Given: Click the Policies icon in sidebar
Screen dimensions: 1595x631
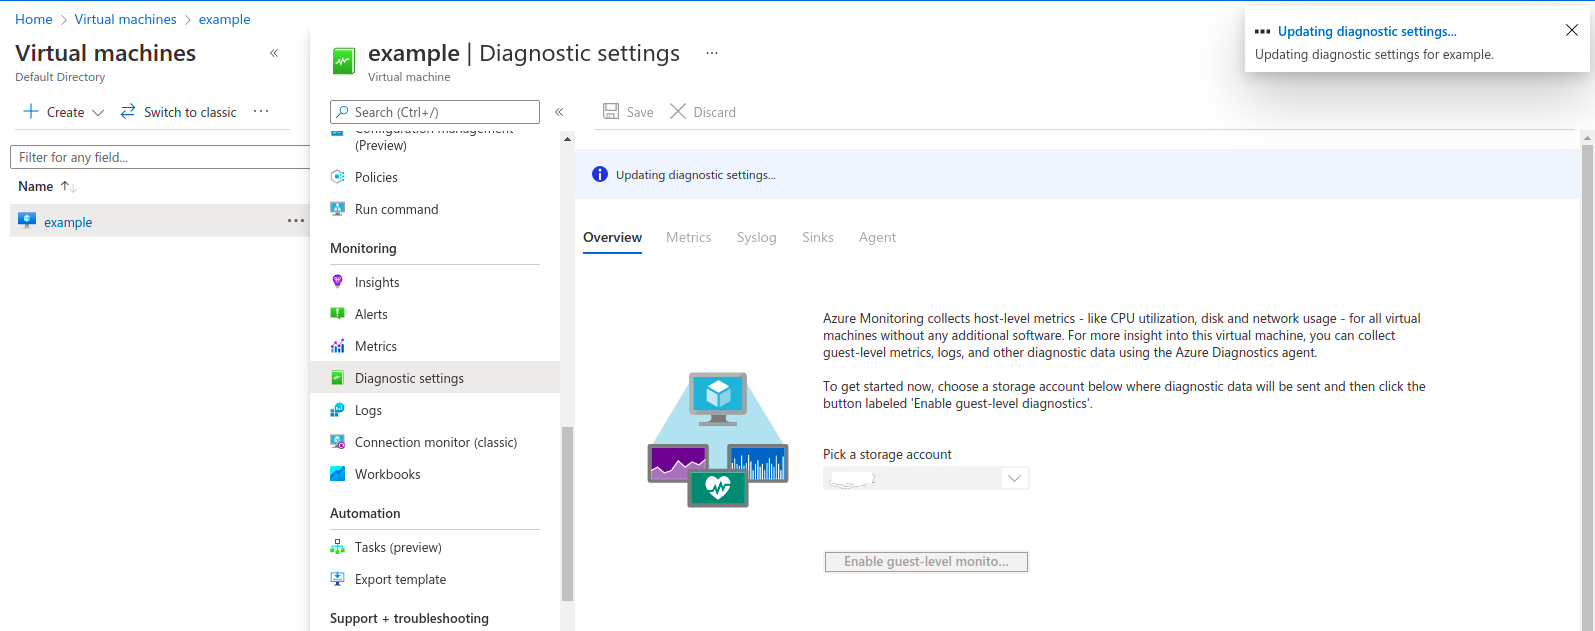Looking at the screenshot, I should (x=338, y=177).
